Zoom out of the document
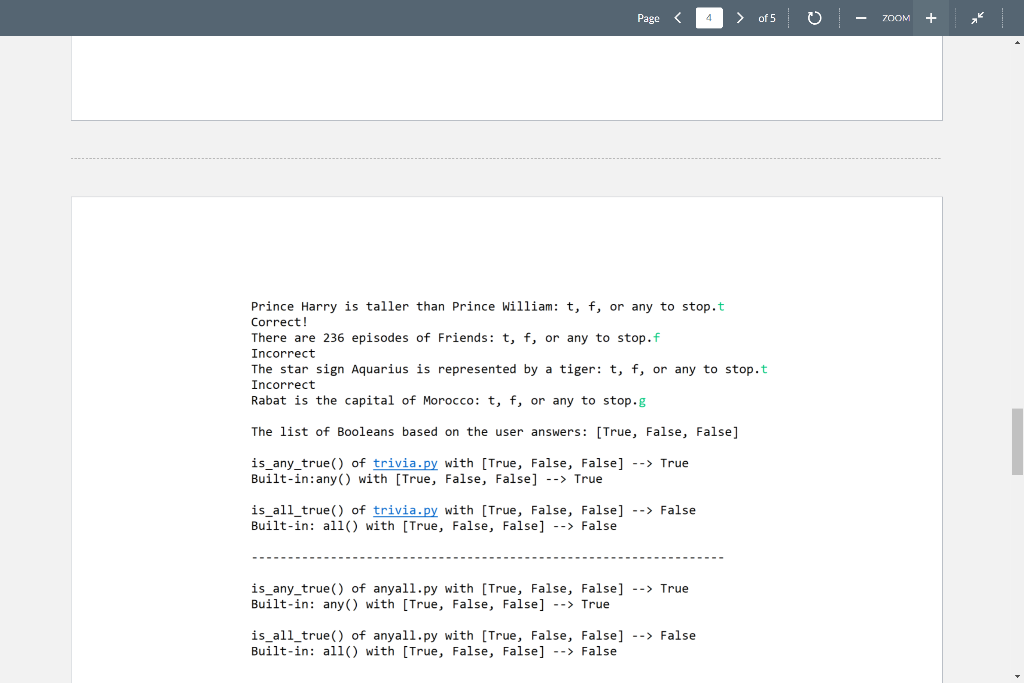 click(x=861, y=18)
